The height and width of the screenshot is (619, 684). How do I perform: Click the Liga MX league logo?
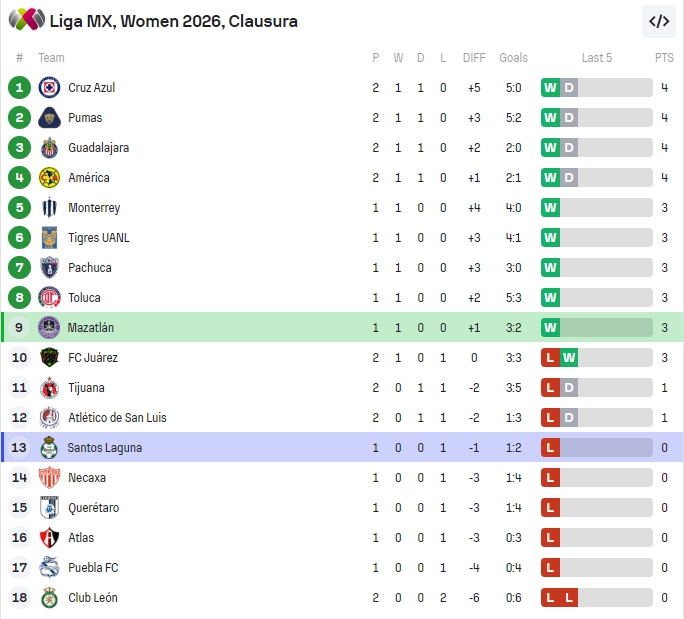coord(27,20)
